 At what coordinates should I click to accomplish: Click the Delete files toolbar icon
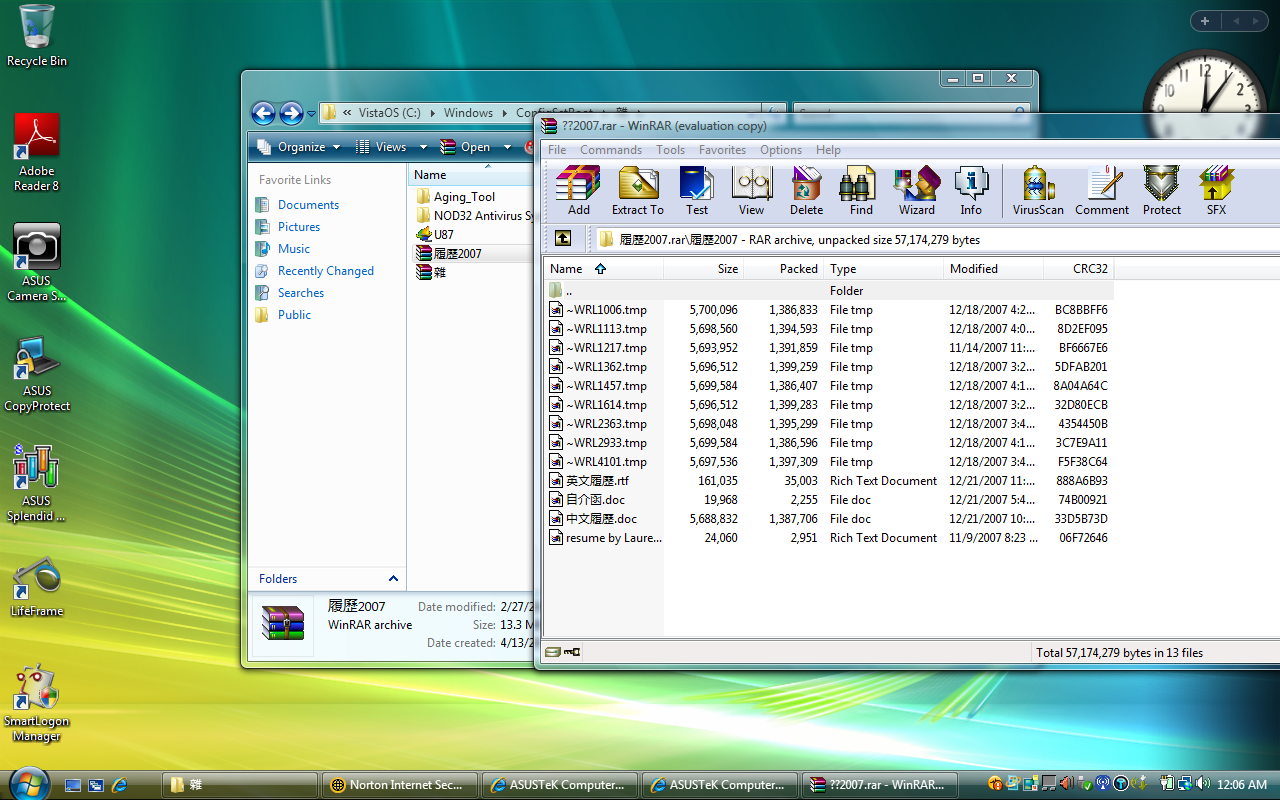pos(806,190)
